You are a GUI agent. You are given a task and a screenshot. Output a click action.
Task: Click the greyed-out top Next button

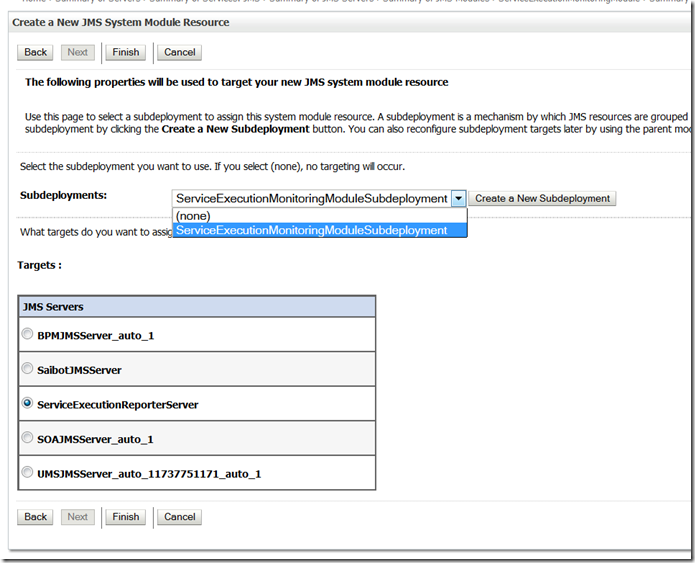(x=78, y=52)
